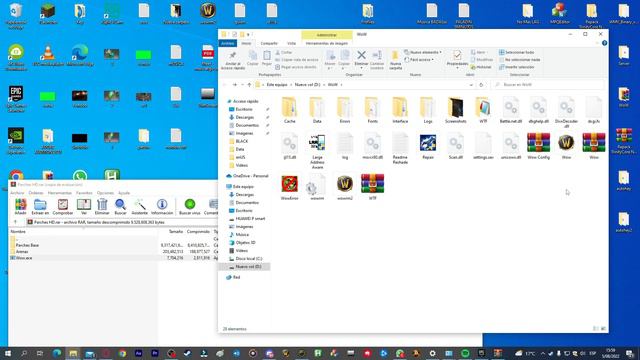Open Fácil acceso dropdown in Explorer ribbon
The image size is (640, 360).
click(419, 60)
